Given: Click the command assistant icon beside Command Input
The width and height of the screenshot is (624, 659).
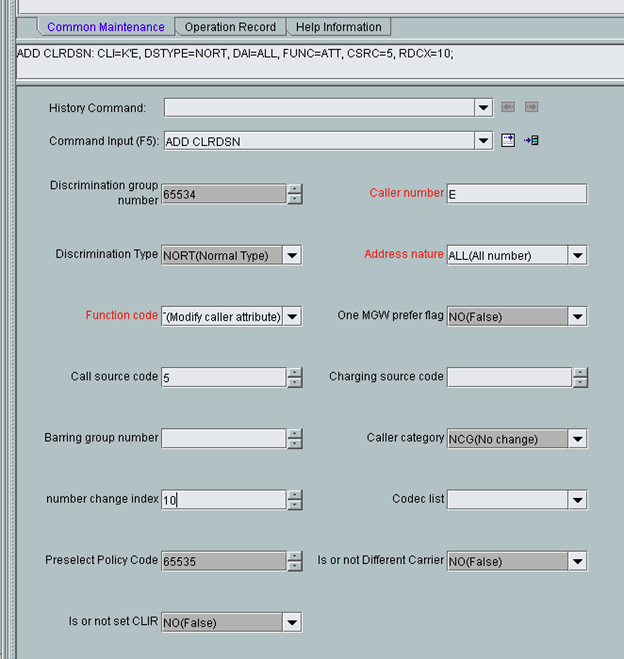Looking at the screenshot, I should point(508,140).
